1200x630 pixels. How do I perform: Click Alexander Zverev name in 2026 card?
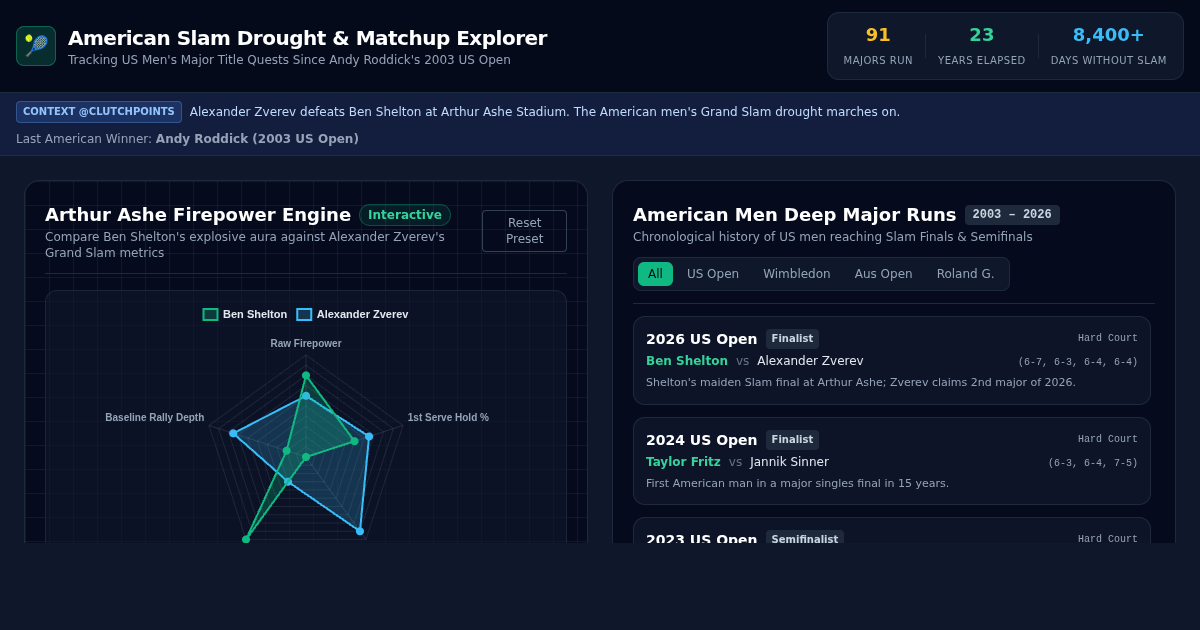[810, 361]
